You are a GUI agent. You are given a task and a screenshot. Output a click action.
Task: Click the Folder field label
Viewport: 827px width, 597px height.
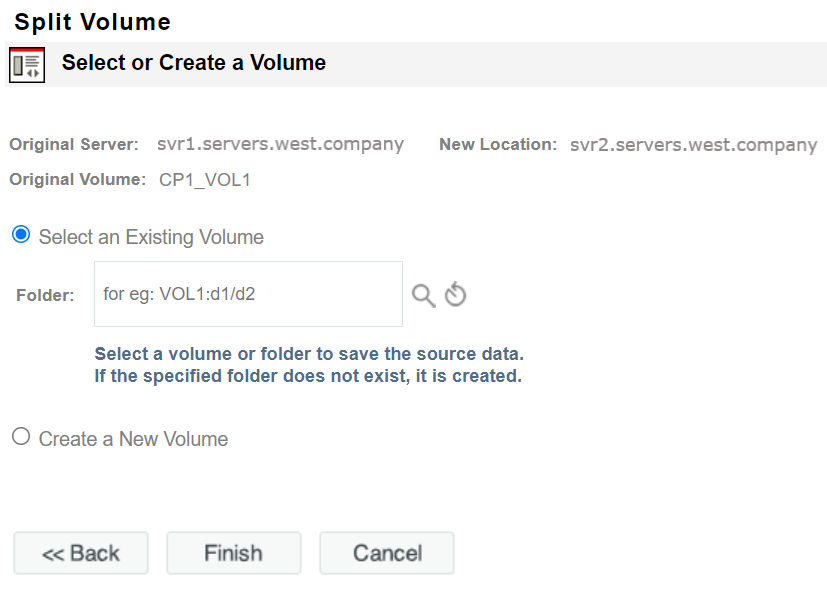pyautogui.click(x=45, y=295)
